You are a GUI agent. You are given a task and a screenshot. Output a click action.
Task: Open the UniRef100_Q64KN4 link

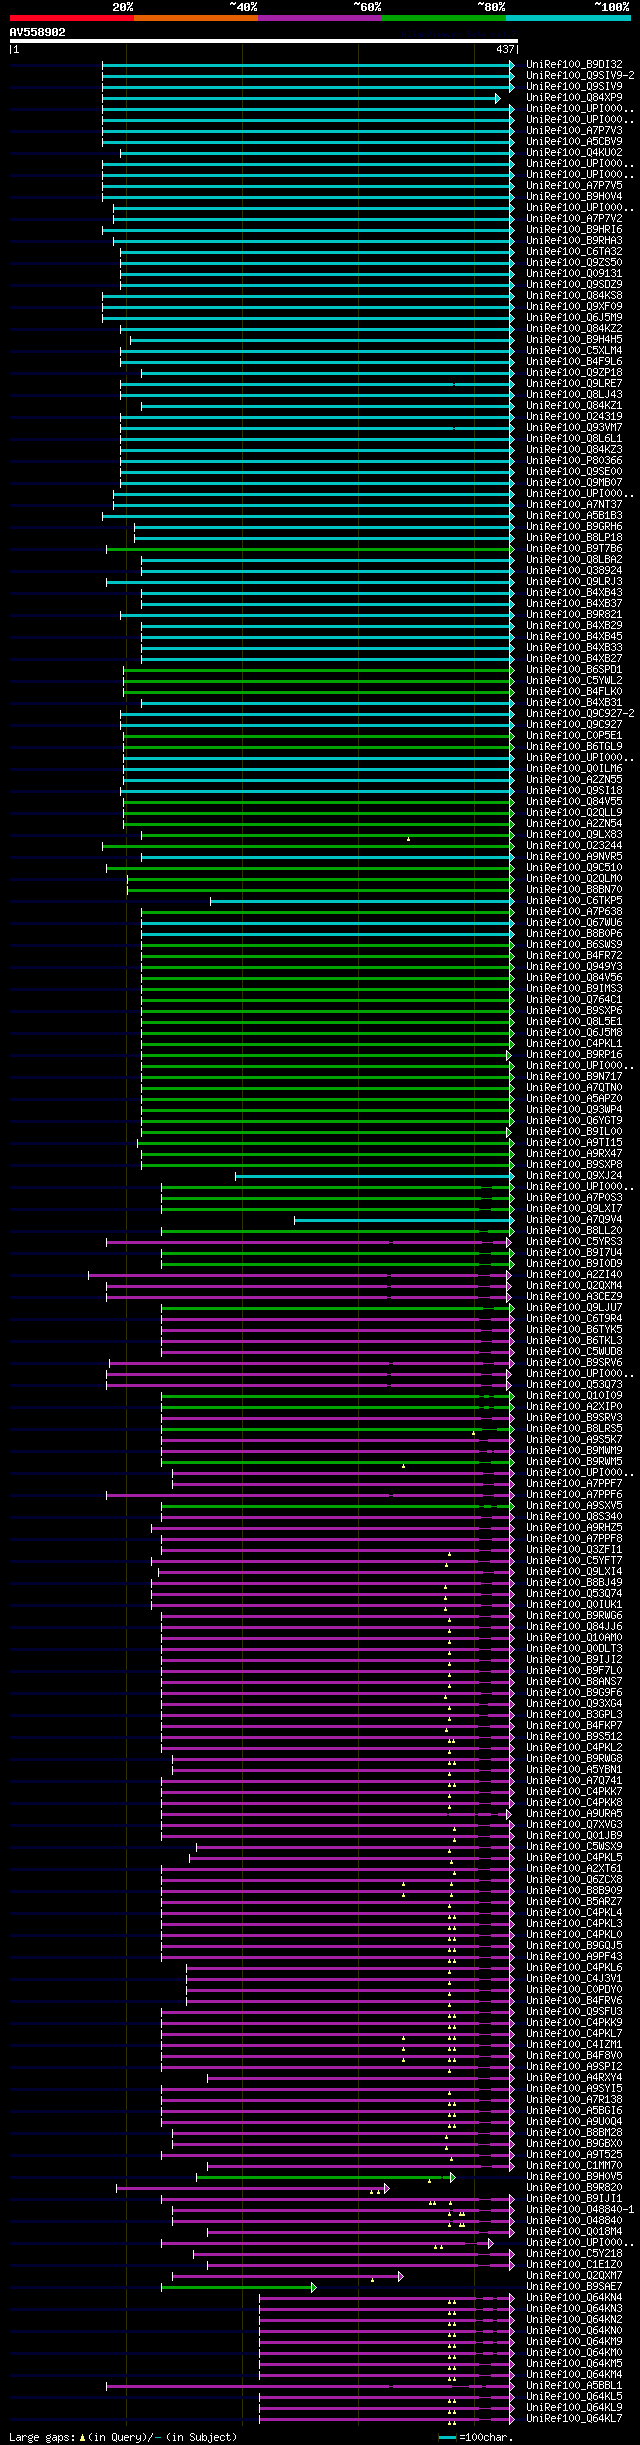pyautogui.click(x=574, y=2298)
